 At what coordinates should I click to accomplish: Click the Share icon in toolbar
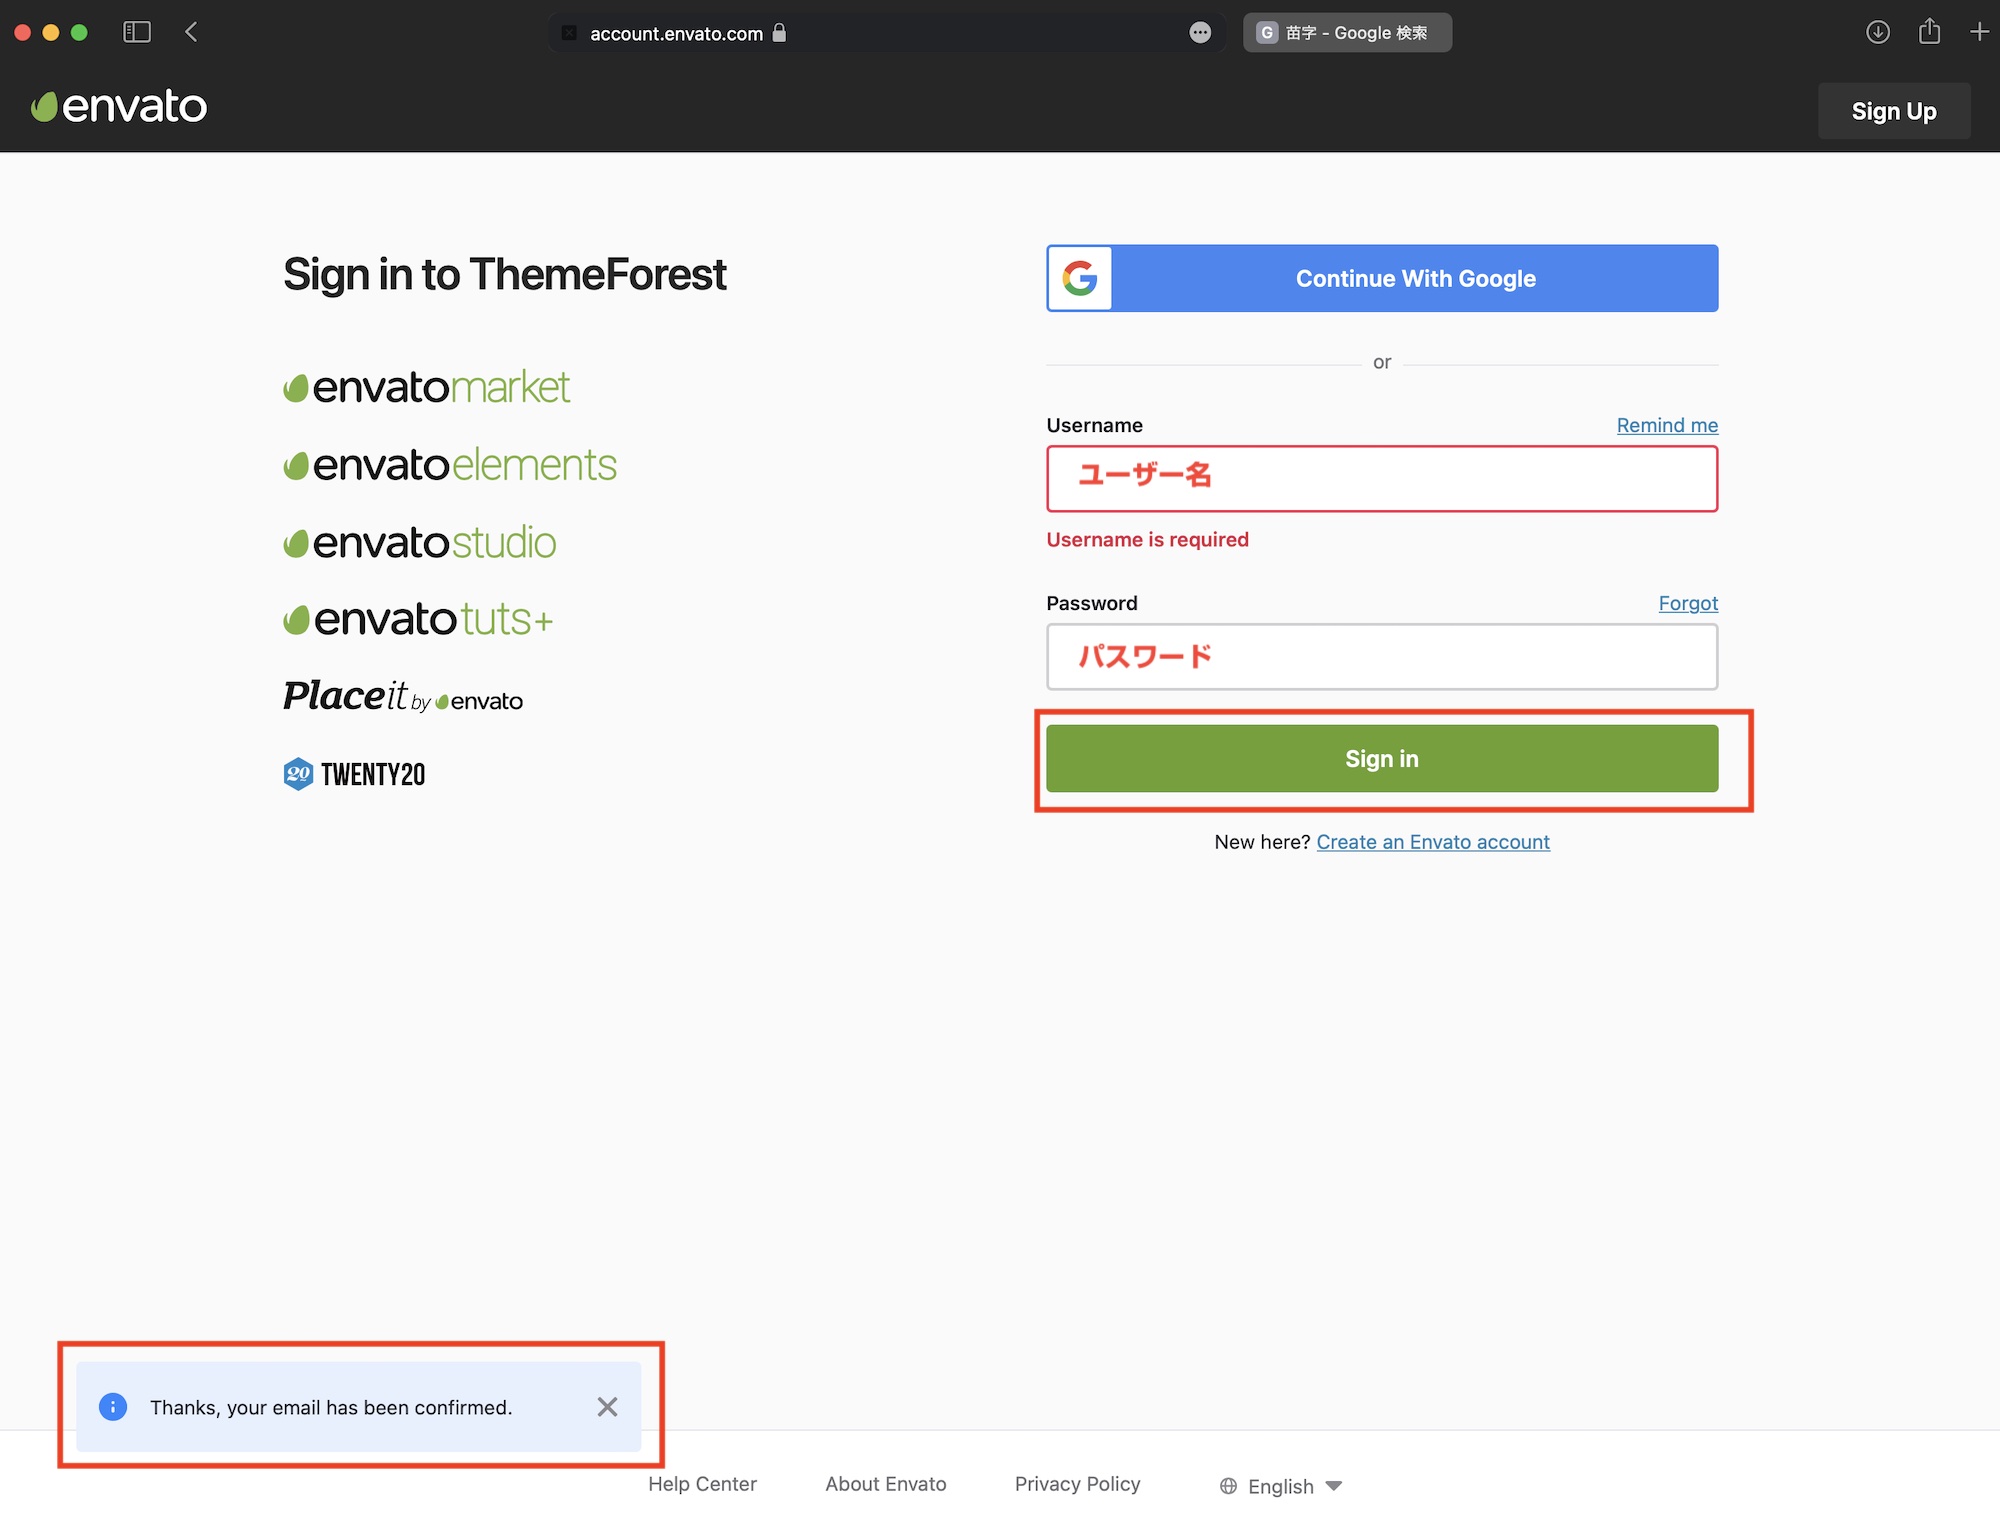pyautogui.click(x=1929, y=32)
